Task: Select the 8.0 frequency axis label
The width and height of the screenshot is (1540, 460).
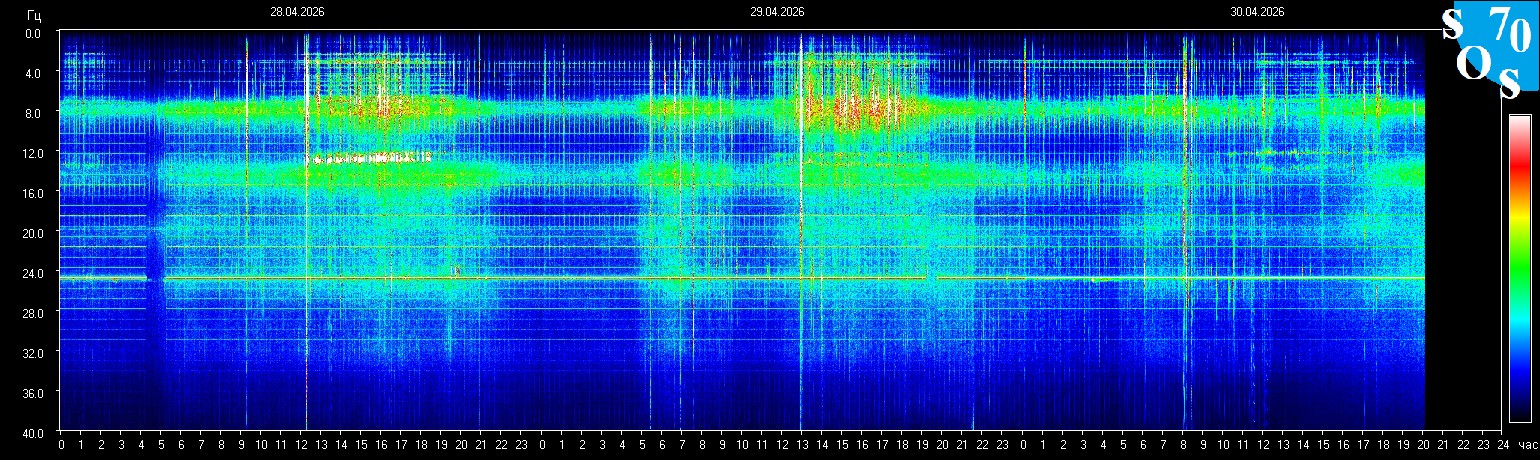Action: pyautogui.click(x=34, y=113)
